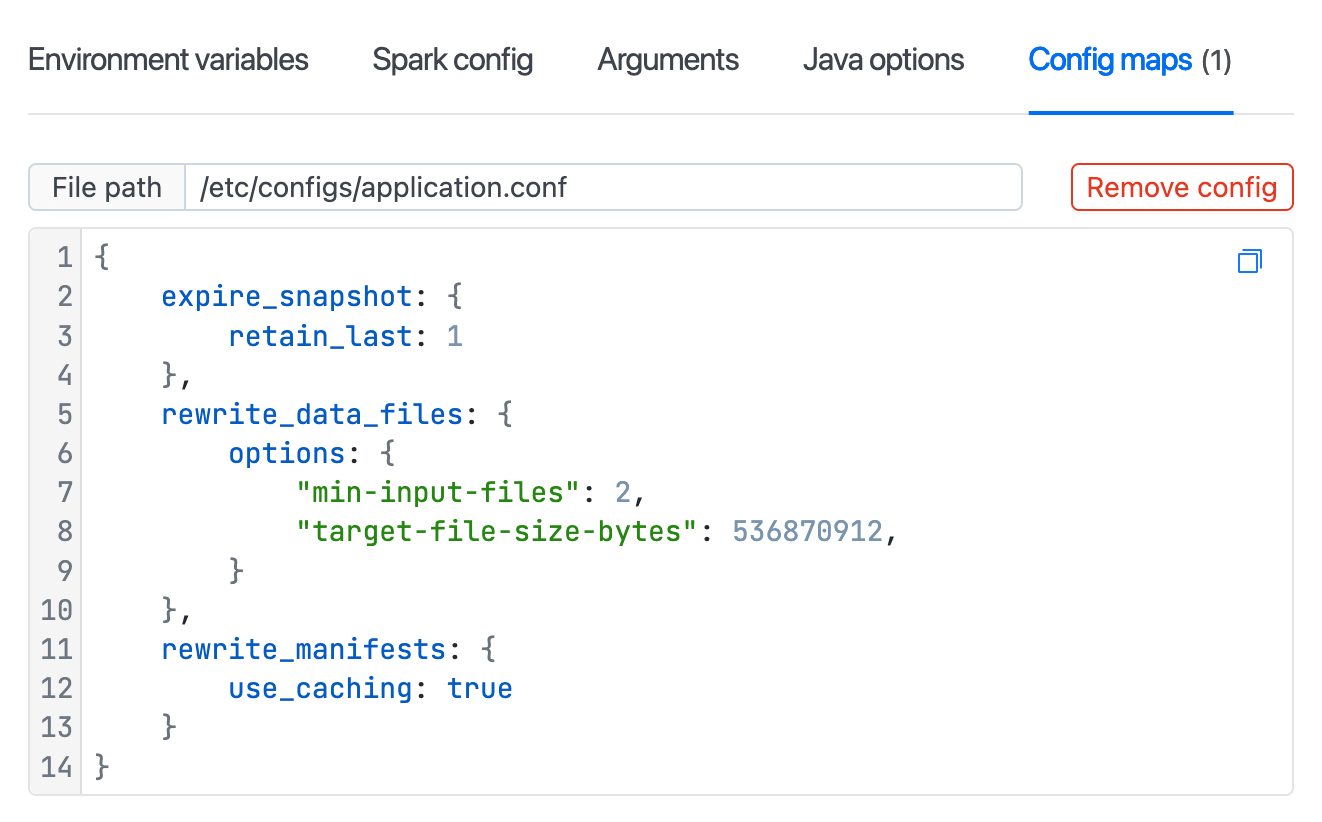Screen dimensions: 1322x822
Task: Select the Config maps tab
Action: (x=1130, y=60)
